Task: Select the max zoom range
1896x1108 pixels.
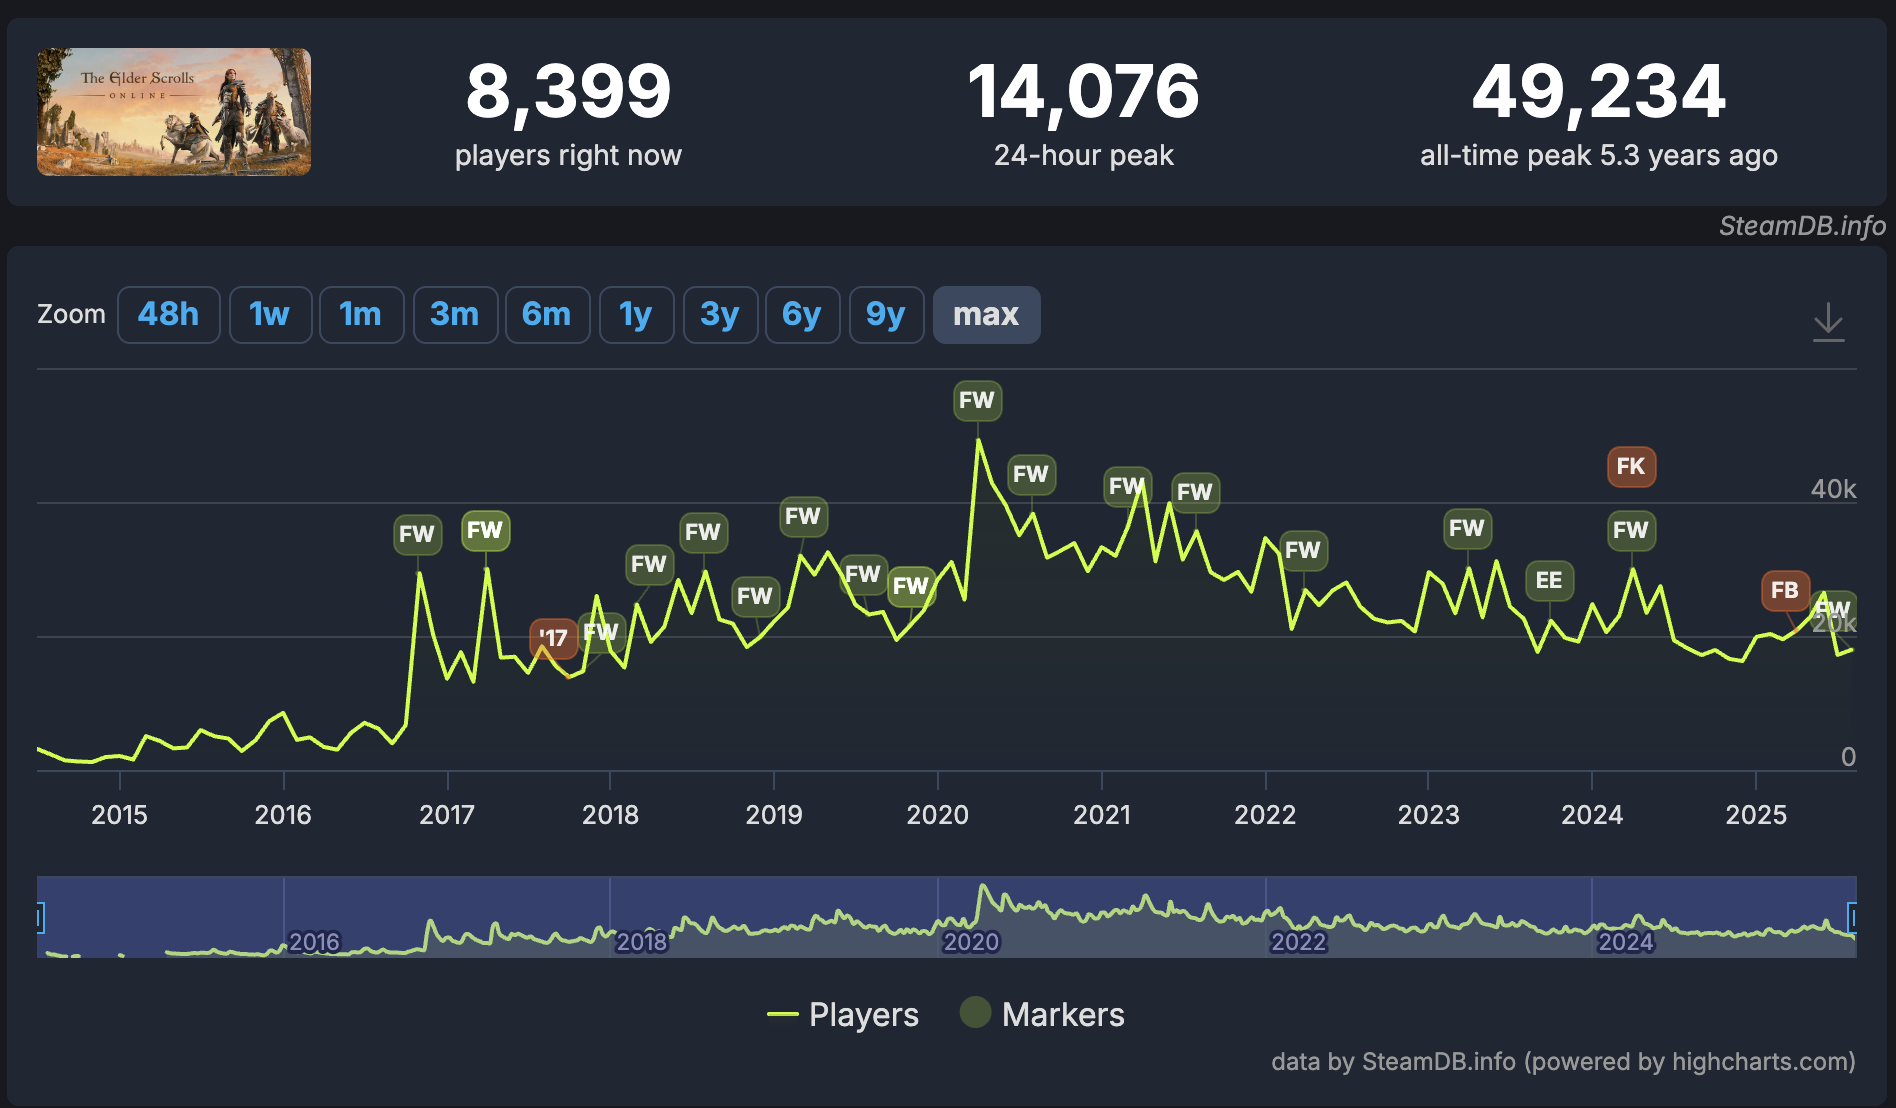Action: point(986,315)
